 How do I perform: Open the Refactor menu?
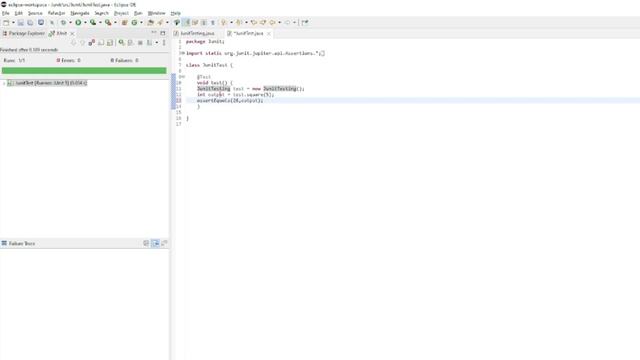click(x=56, y=13)
